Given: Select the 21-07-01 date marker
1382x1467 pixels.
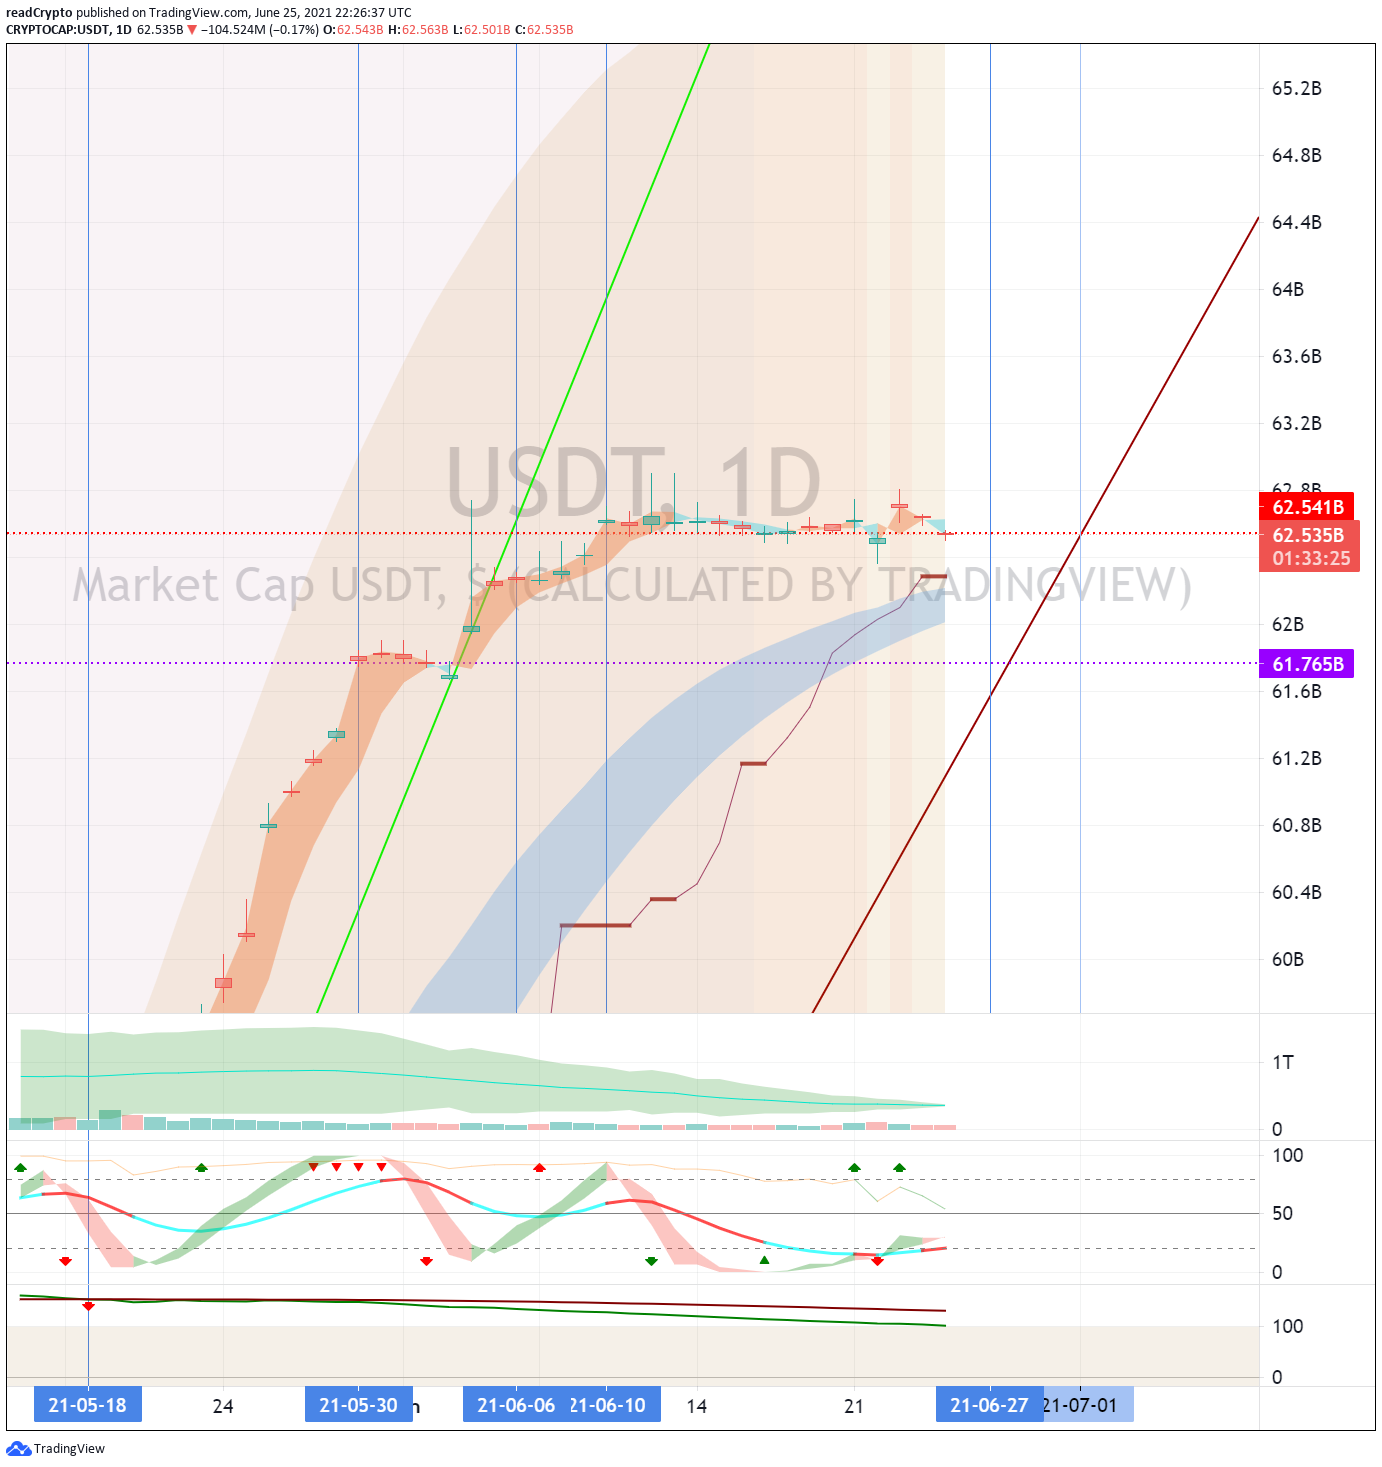Looking at the screenshot, I should pyautogui.click(x=1086, y=1404).
